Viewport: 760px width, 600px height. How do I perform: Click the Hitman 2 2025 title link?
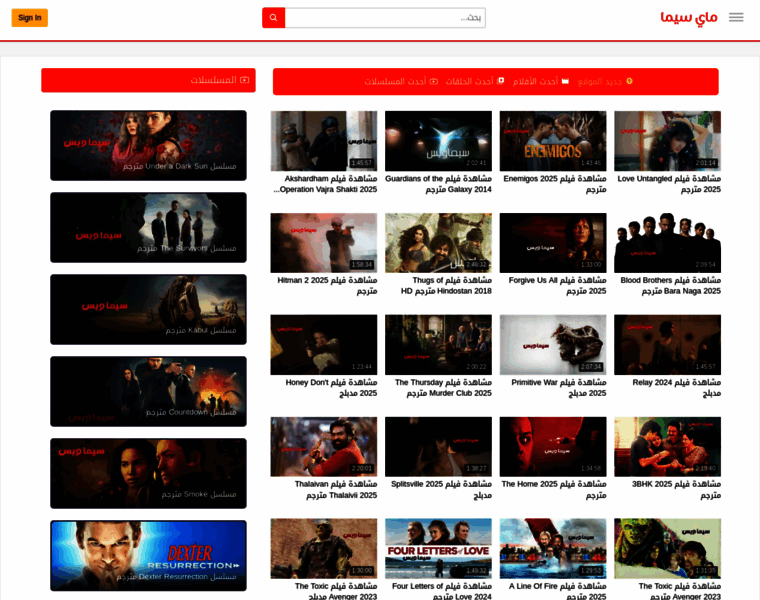327,286
